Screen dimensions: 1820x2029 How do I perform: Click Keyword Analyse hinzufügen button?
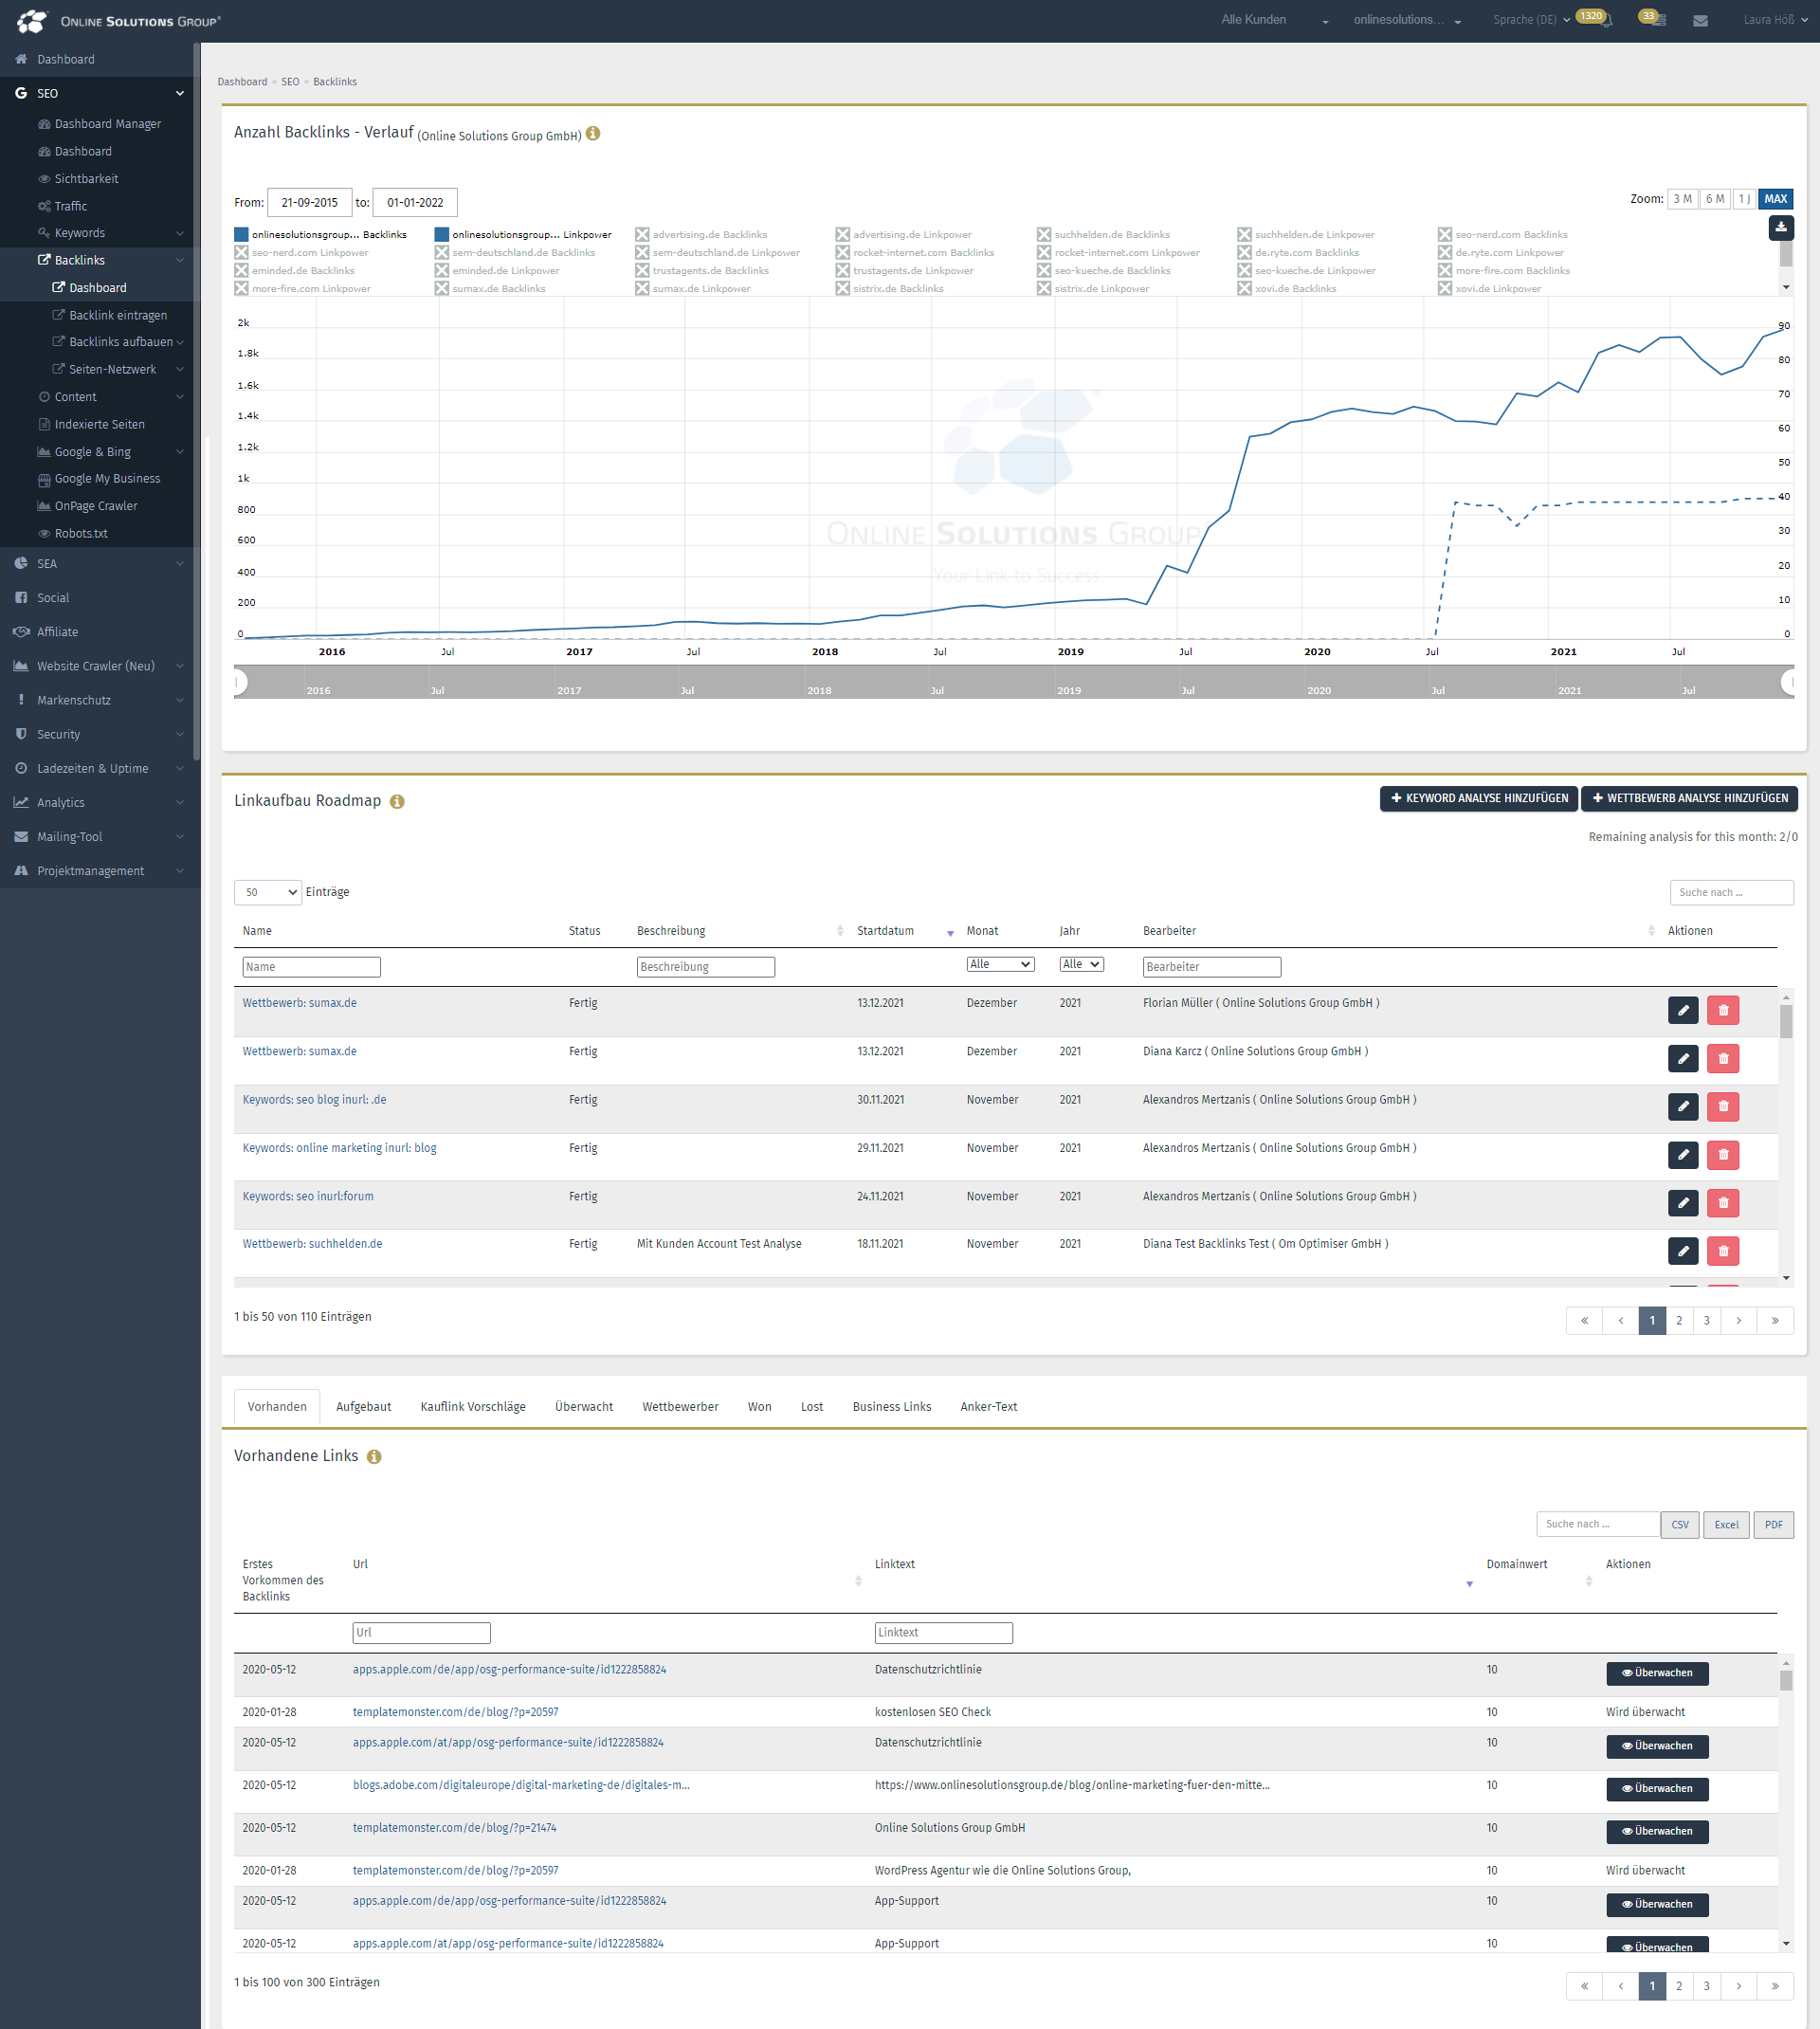[1479, 798]
